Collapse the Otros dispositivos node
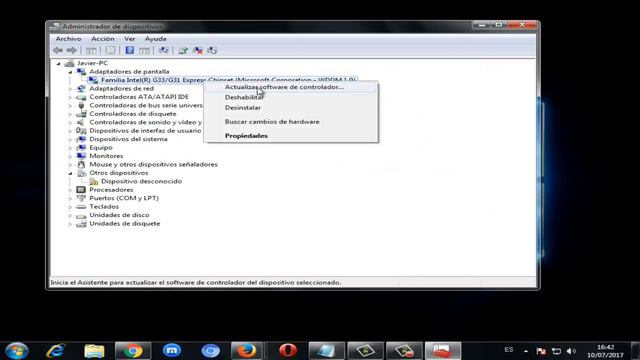The width and height of the screenshot is (640, 360). [70, 173]
